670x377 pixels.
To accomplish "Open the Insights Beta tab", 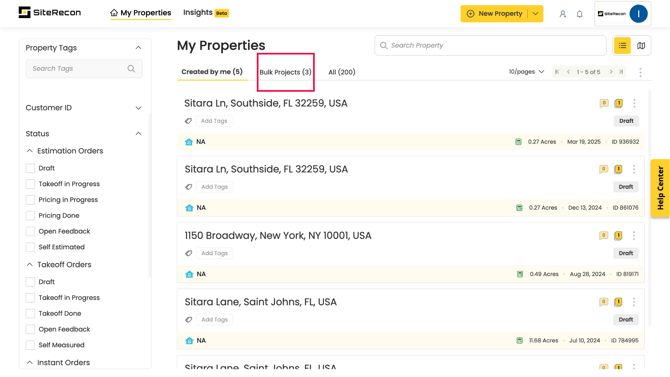I will (206, 13).
